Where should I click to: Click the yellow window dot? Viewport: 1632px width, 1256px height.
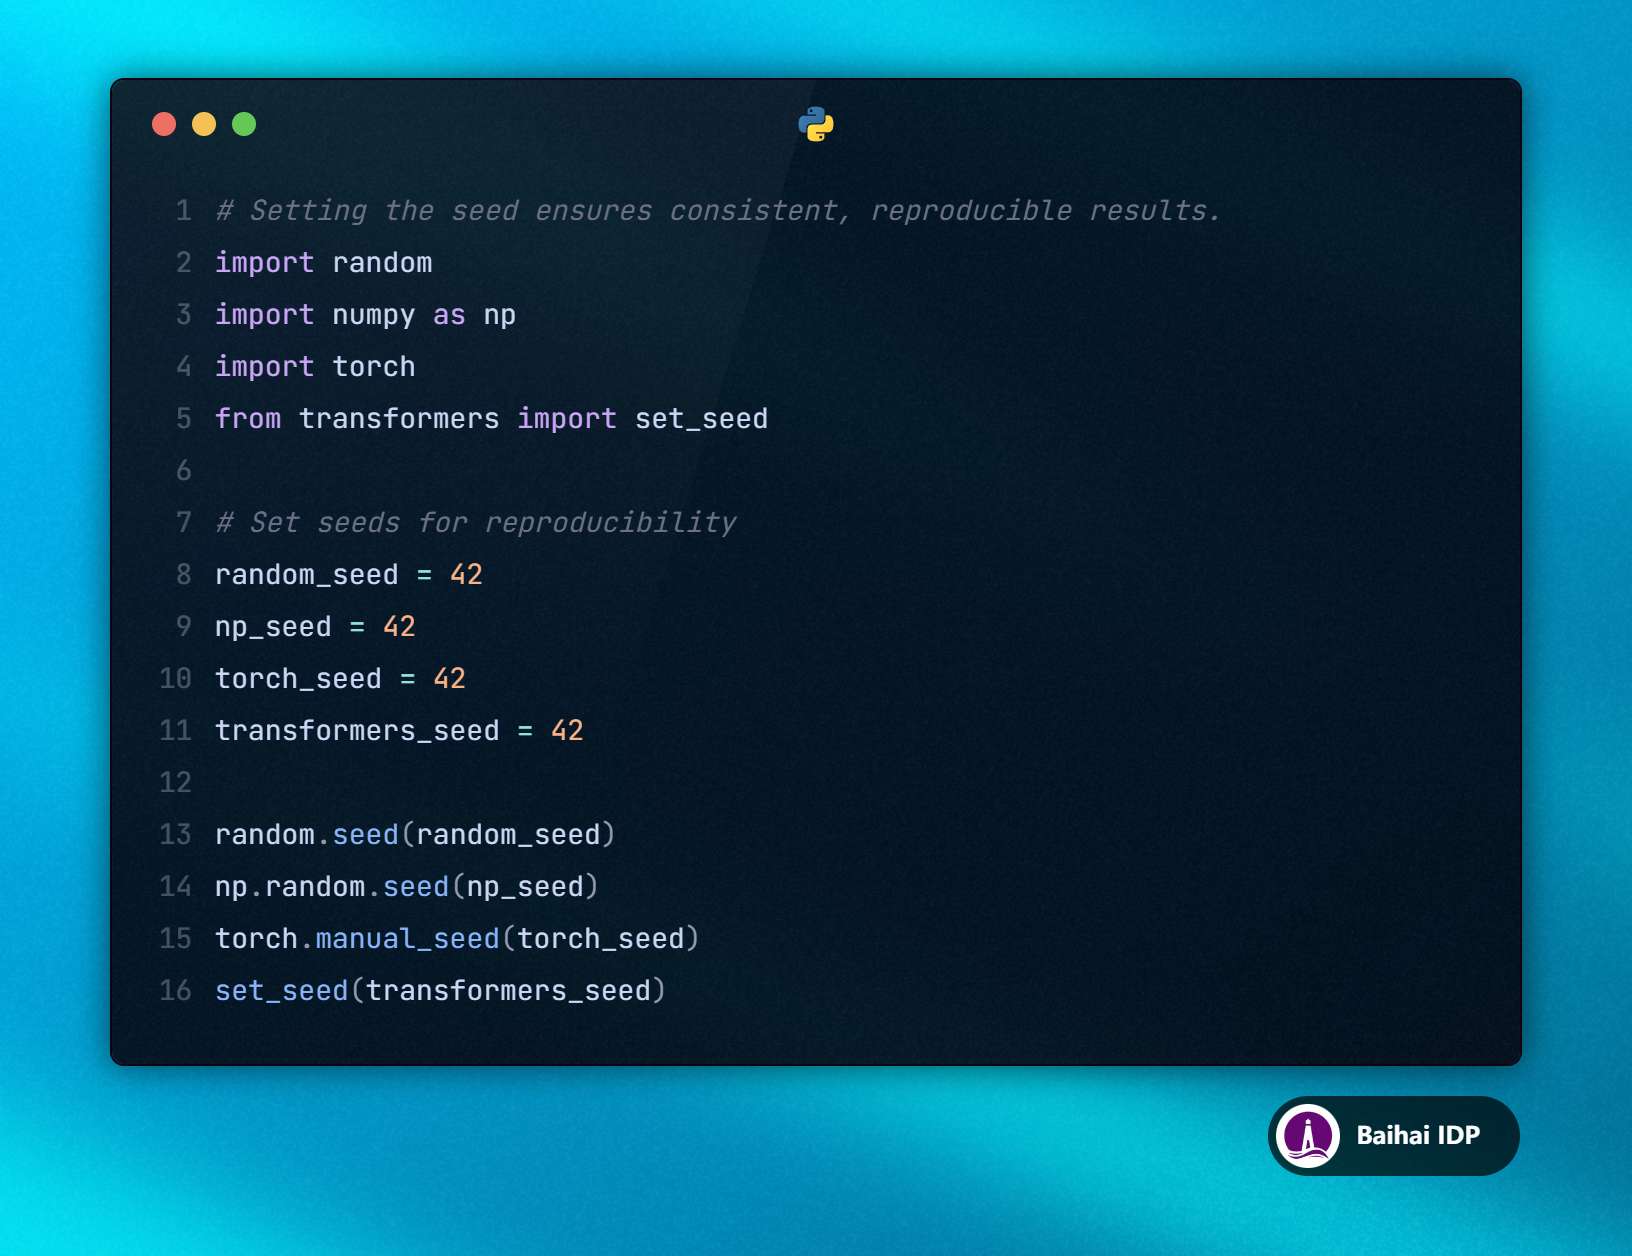tap(204, 124)
